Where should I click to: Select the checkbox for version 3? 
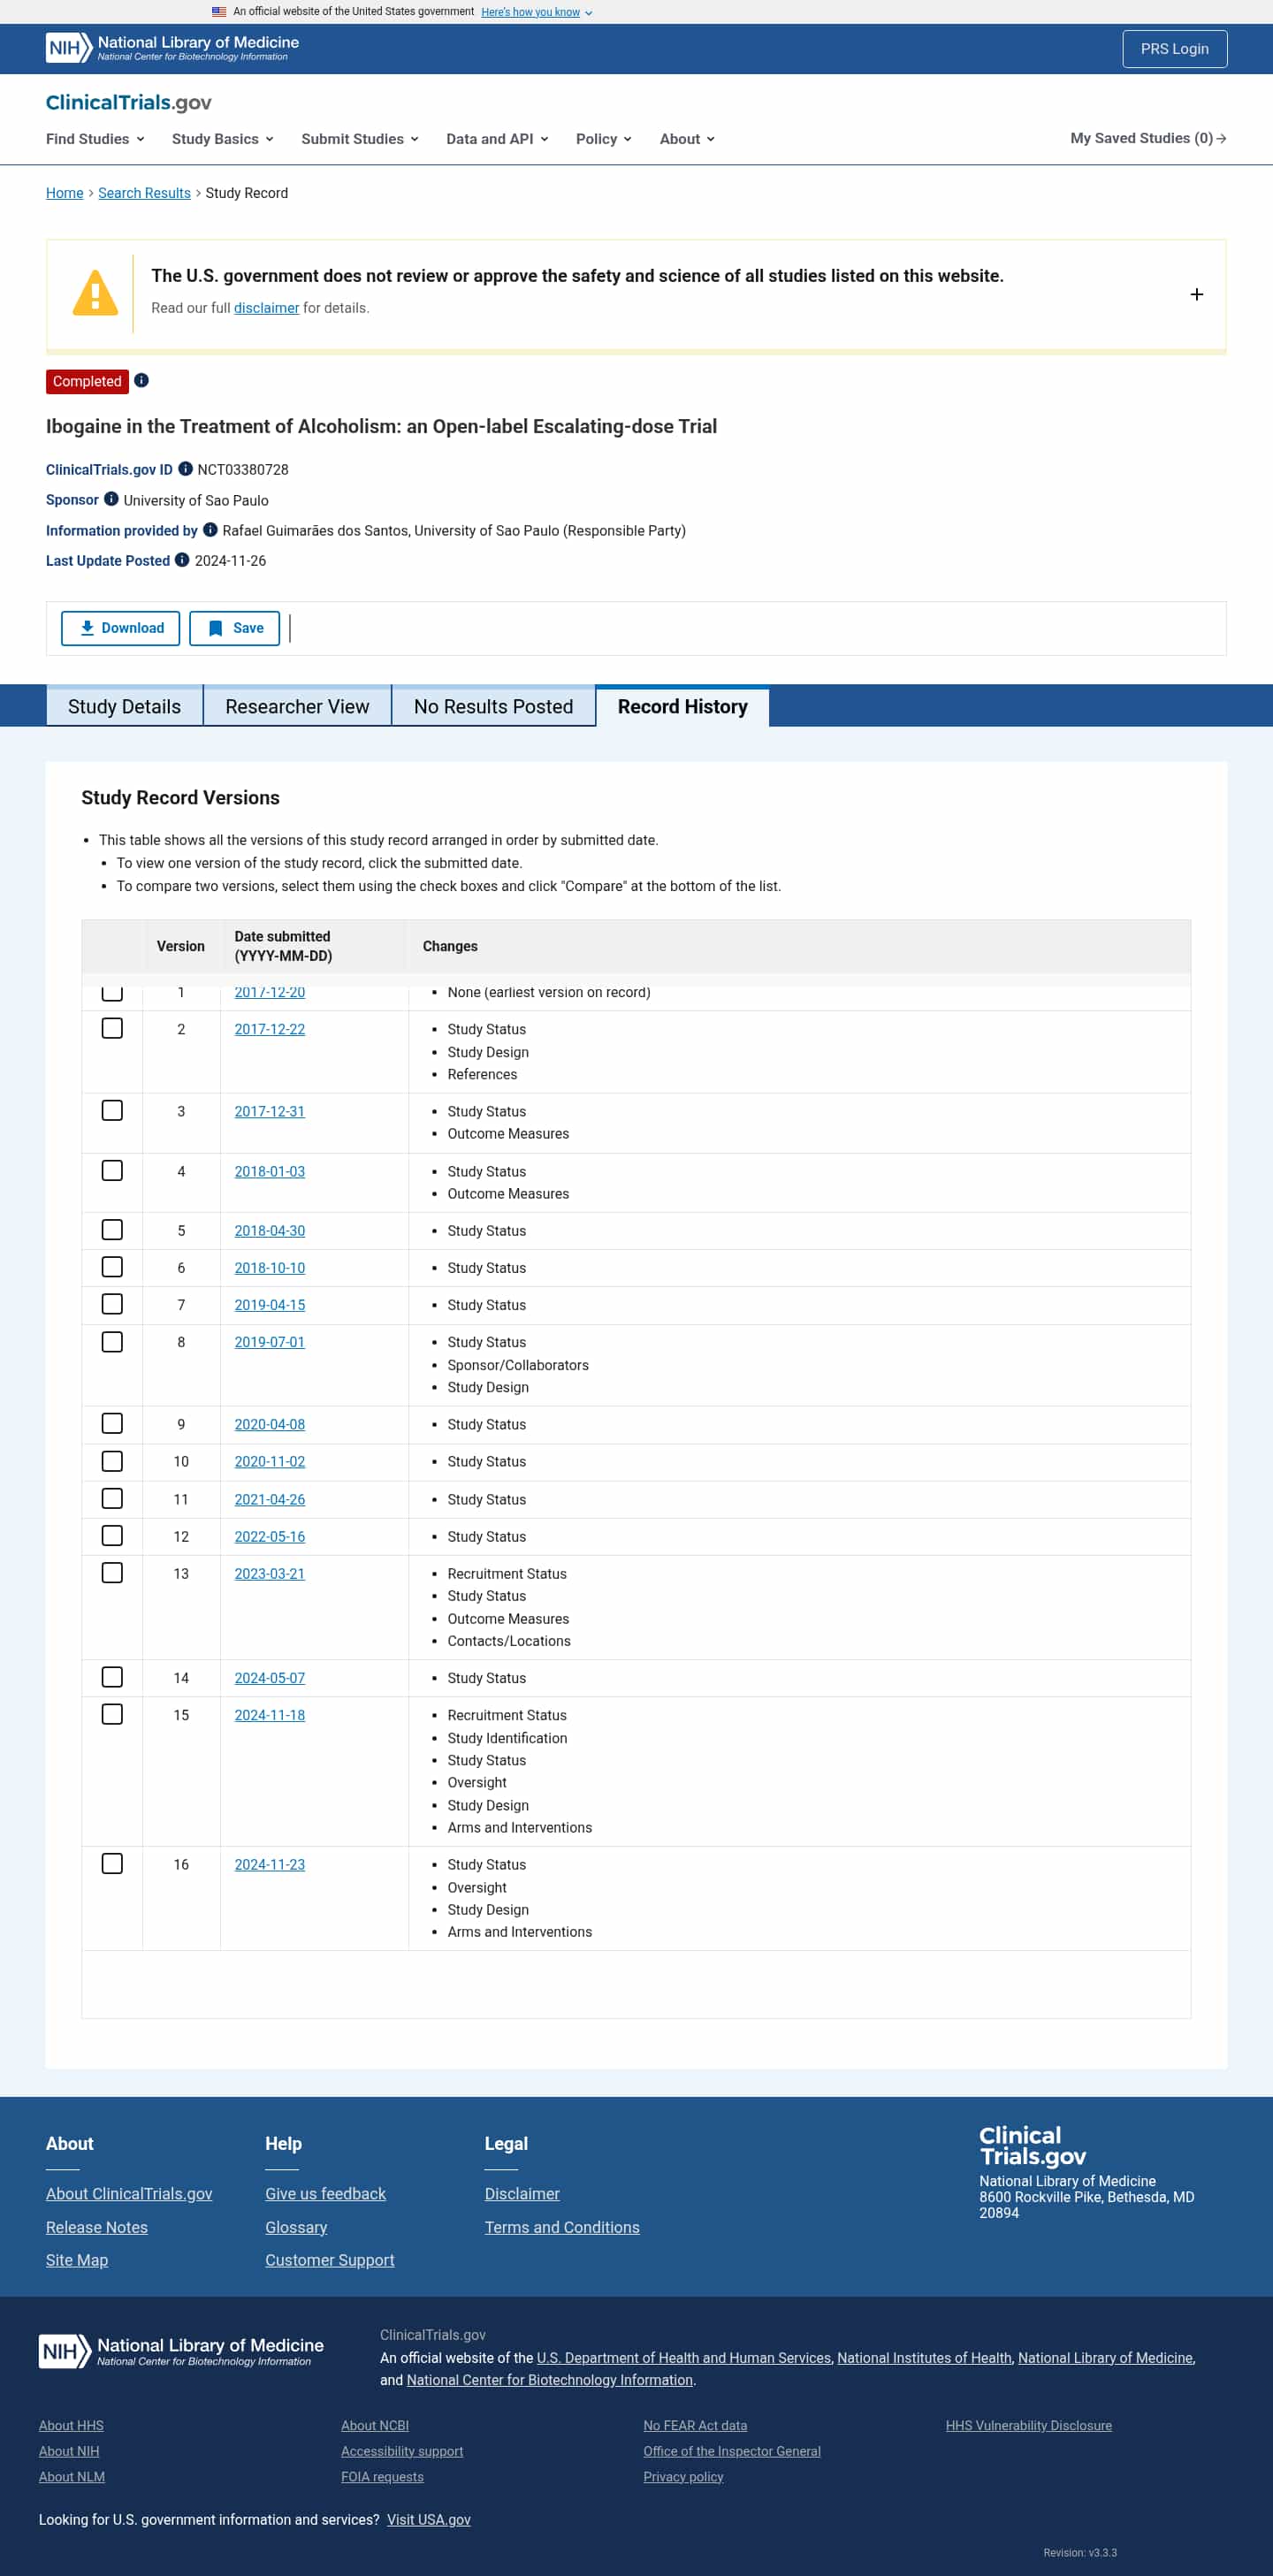[112, 1110]
